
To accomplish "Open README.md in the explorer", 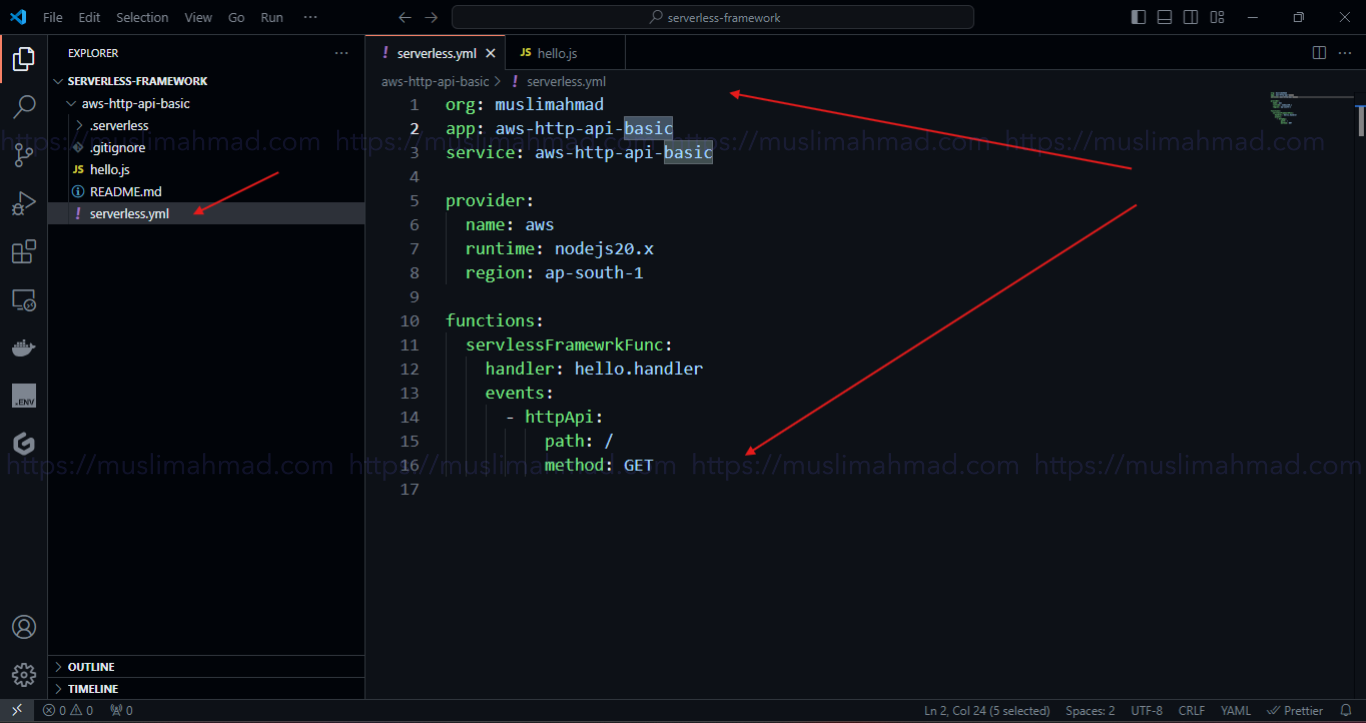I will (x=206, y=191).
